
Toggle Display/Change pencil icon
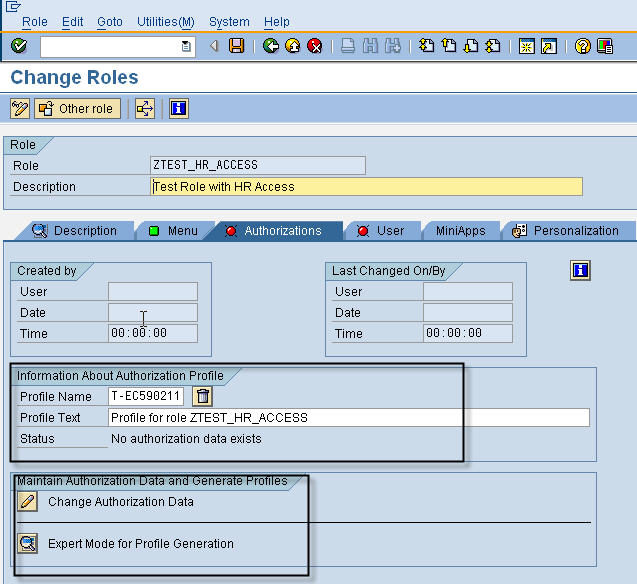(x=20, y=108)
